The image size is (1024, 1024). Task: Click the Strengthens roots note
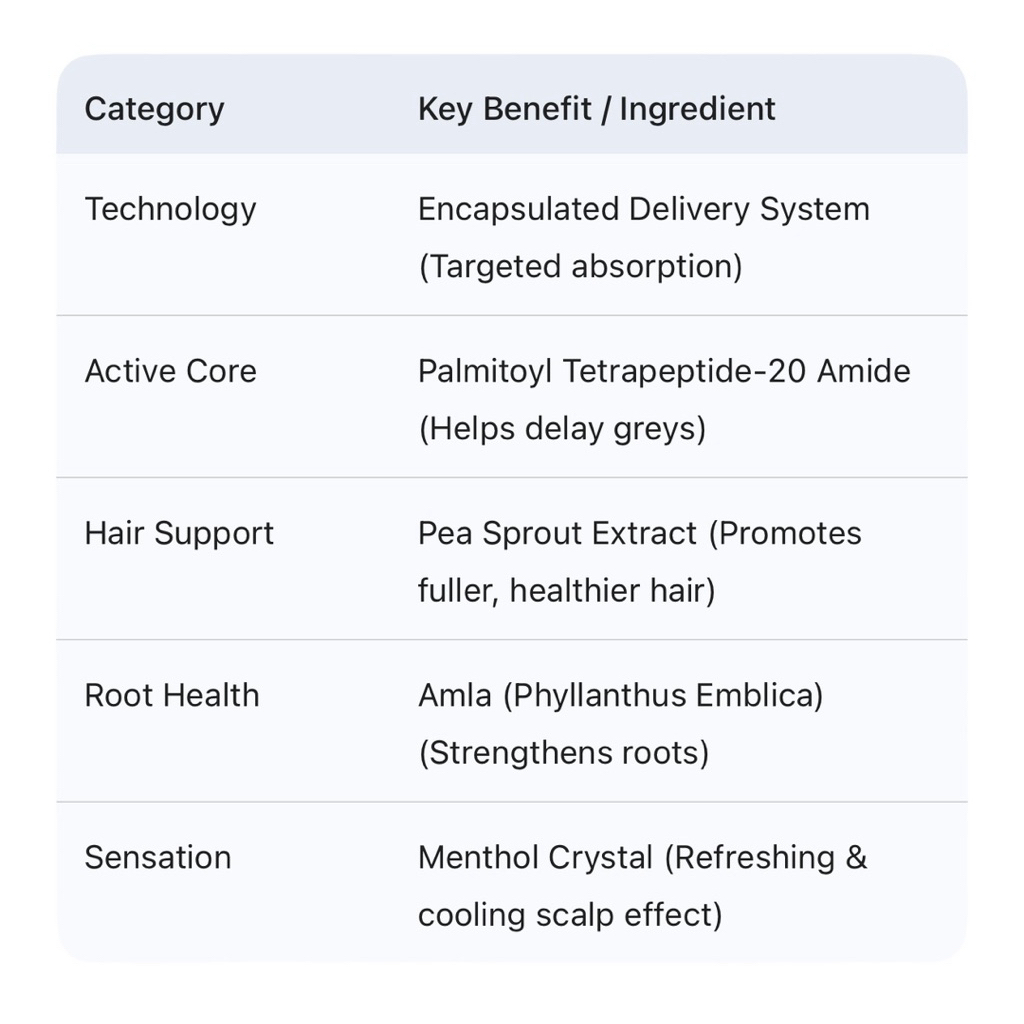[563, 753]
